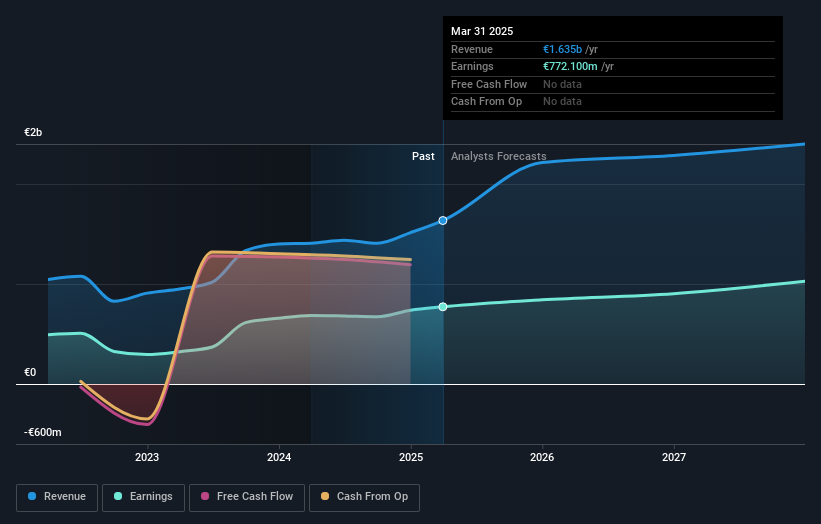Click the 2027 x-axis label
The image size is (821, 524).
click(674, 458)
